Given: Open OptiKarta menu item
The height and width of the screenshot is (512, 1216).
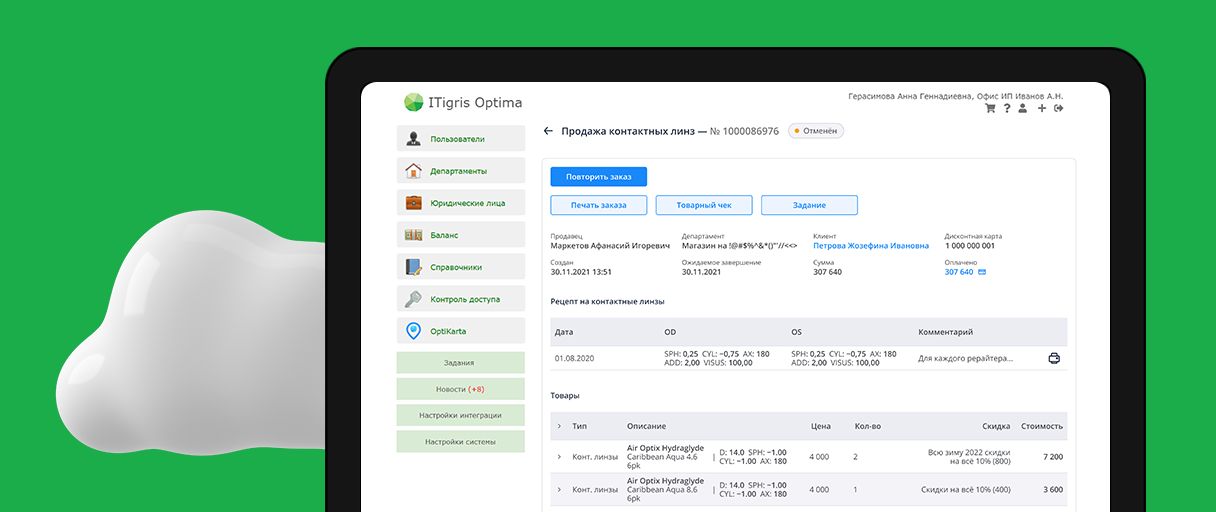Looking at the screenshot, I should pyautogui.click(x=461, y=331).
